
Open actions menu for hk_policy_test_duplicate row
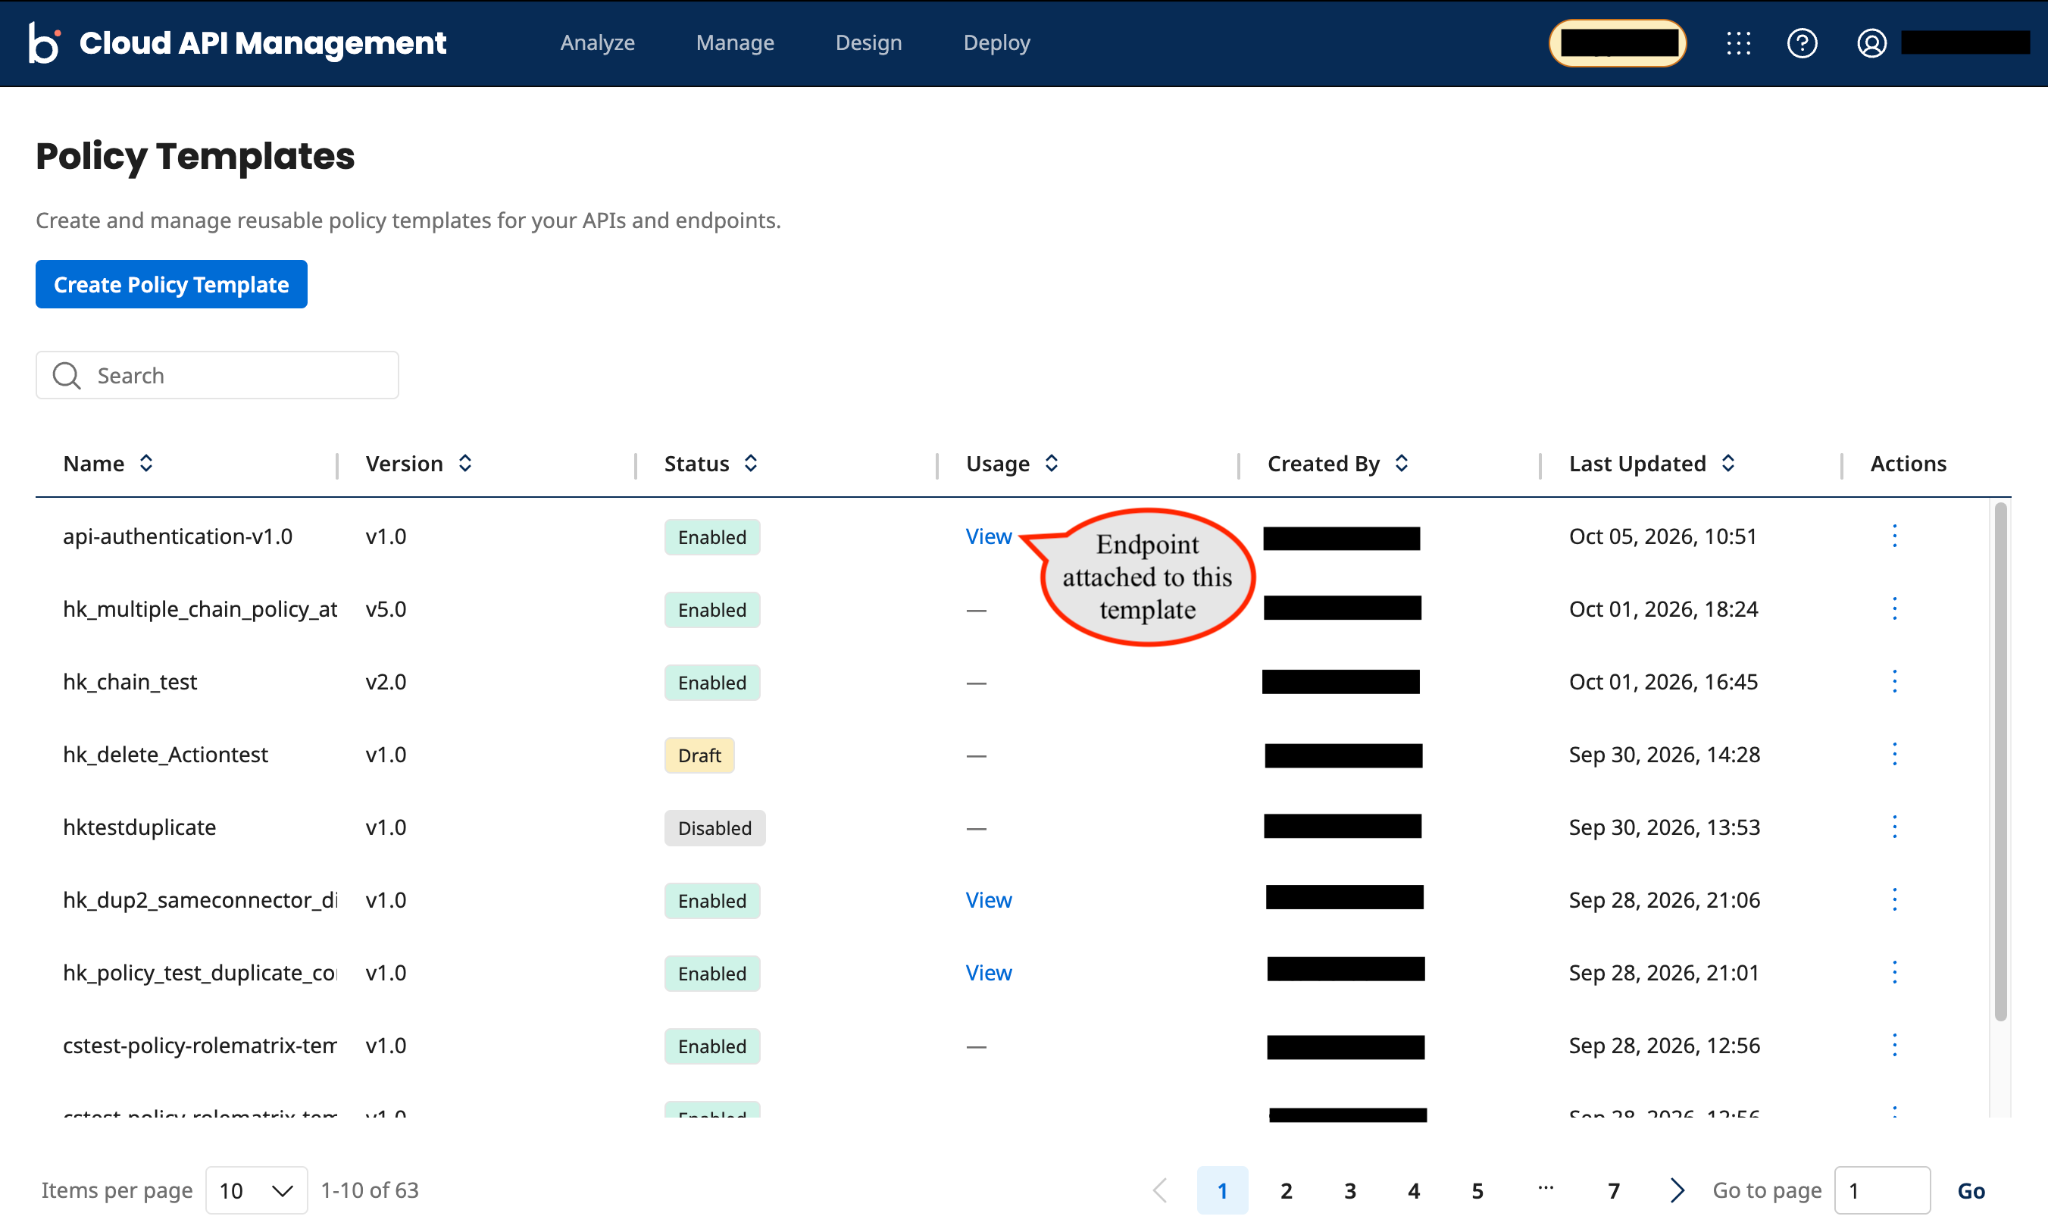click(1894, 973)
